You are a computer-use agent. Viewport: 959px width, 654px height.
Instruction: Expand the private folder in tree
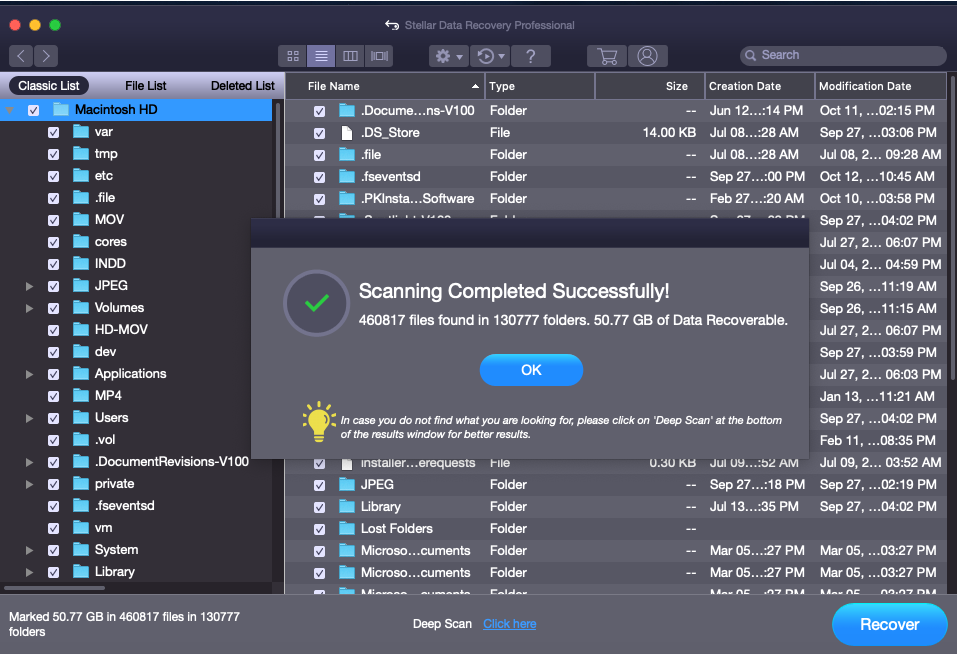[29, 484]
